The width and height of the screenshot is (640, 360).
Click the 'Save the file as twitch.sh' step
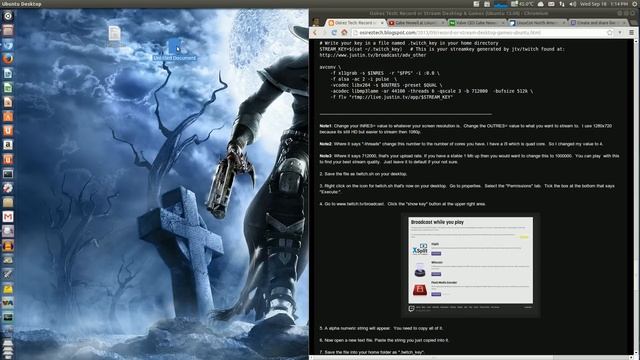(x=363, y=174)
